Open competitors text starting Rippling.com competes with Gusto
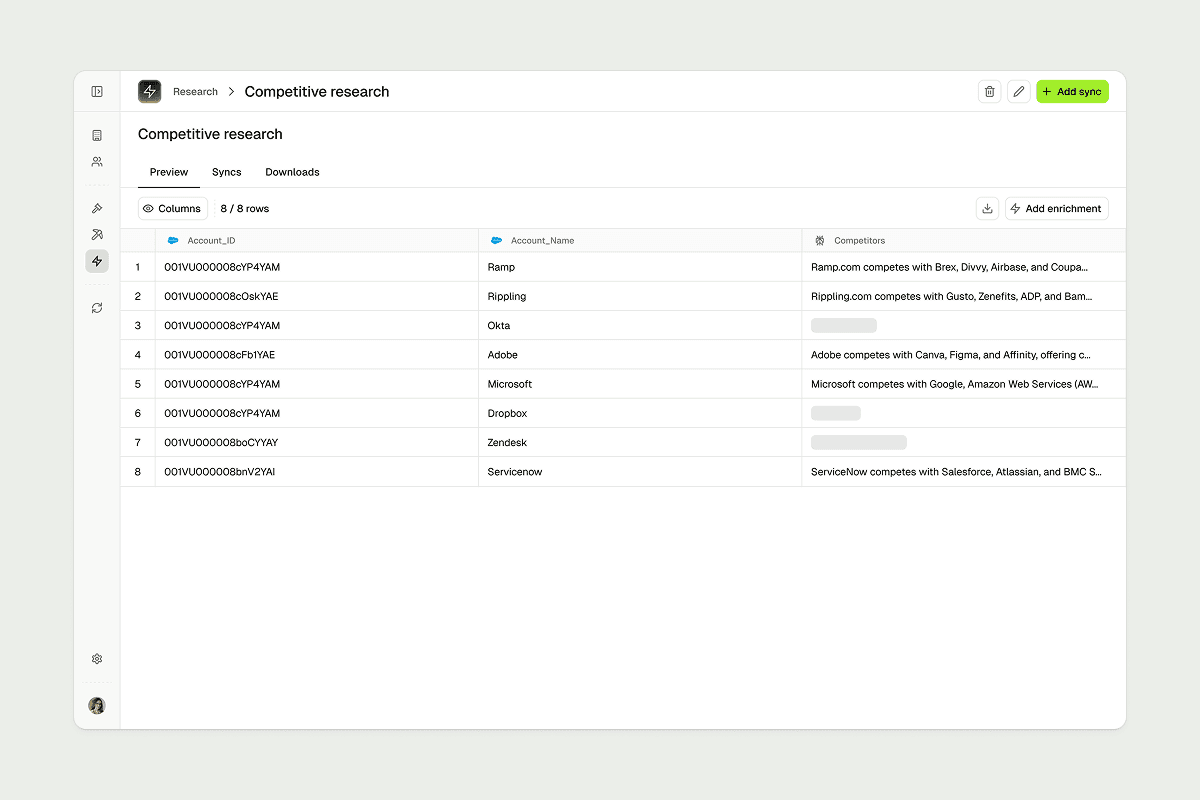The width and height of the screenshot is (1200, 800). [952, 296]
